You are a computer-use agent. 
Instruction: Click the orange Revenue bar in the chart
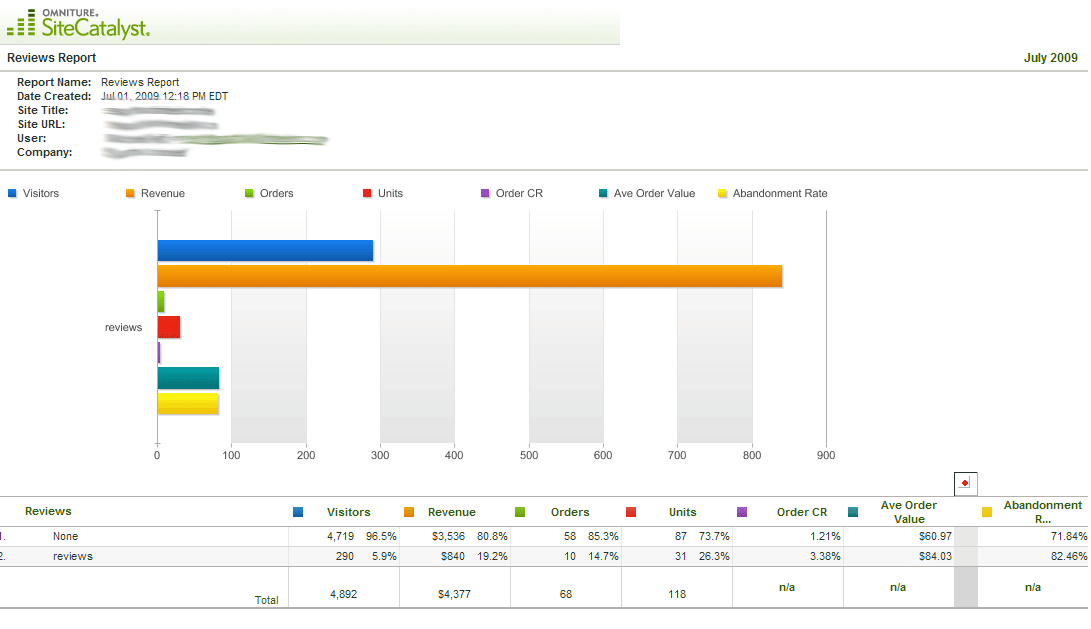coord(469,276)
